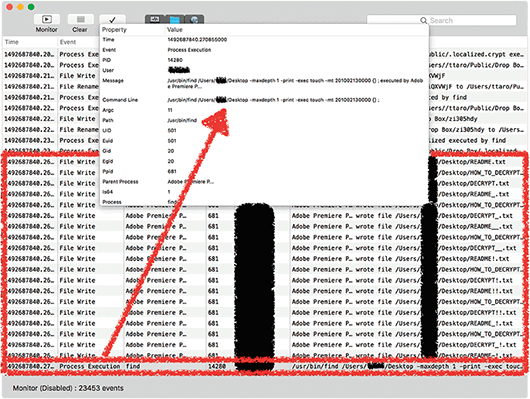Image resolution: width=530 pixels, height=399 pixels.
Task: Click the Command Line property row
Action: coord(264,100)
